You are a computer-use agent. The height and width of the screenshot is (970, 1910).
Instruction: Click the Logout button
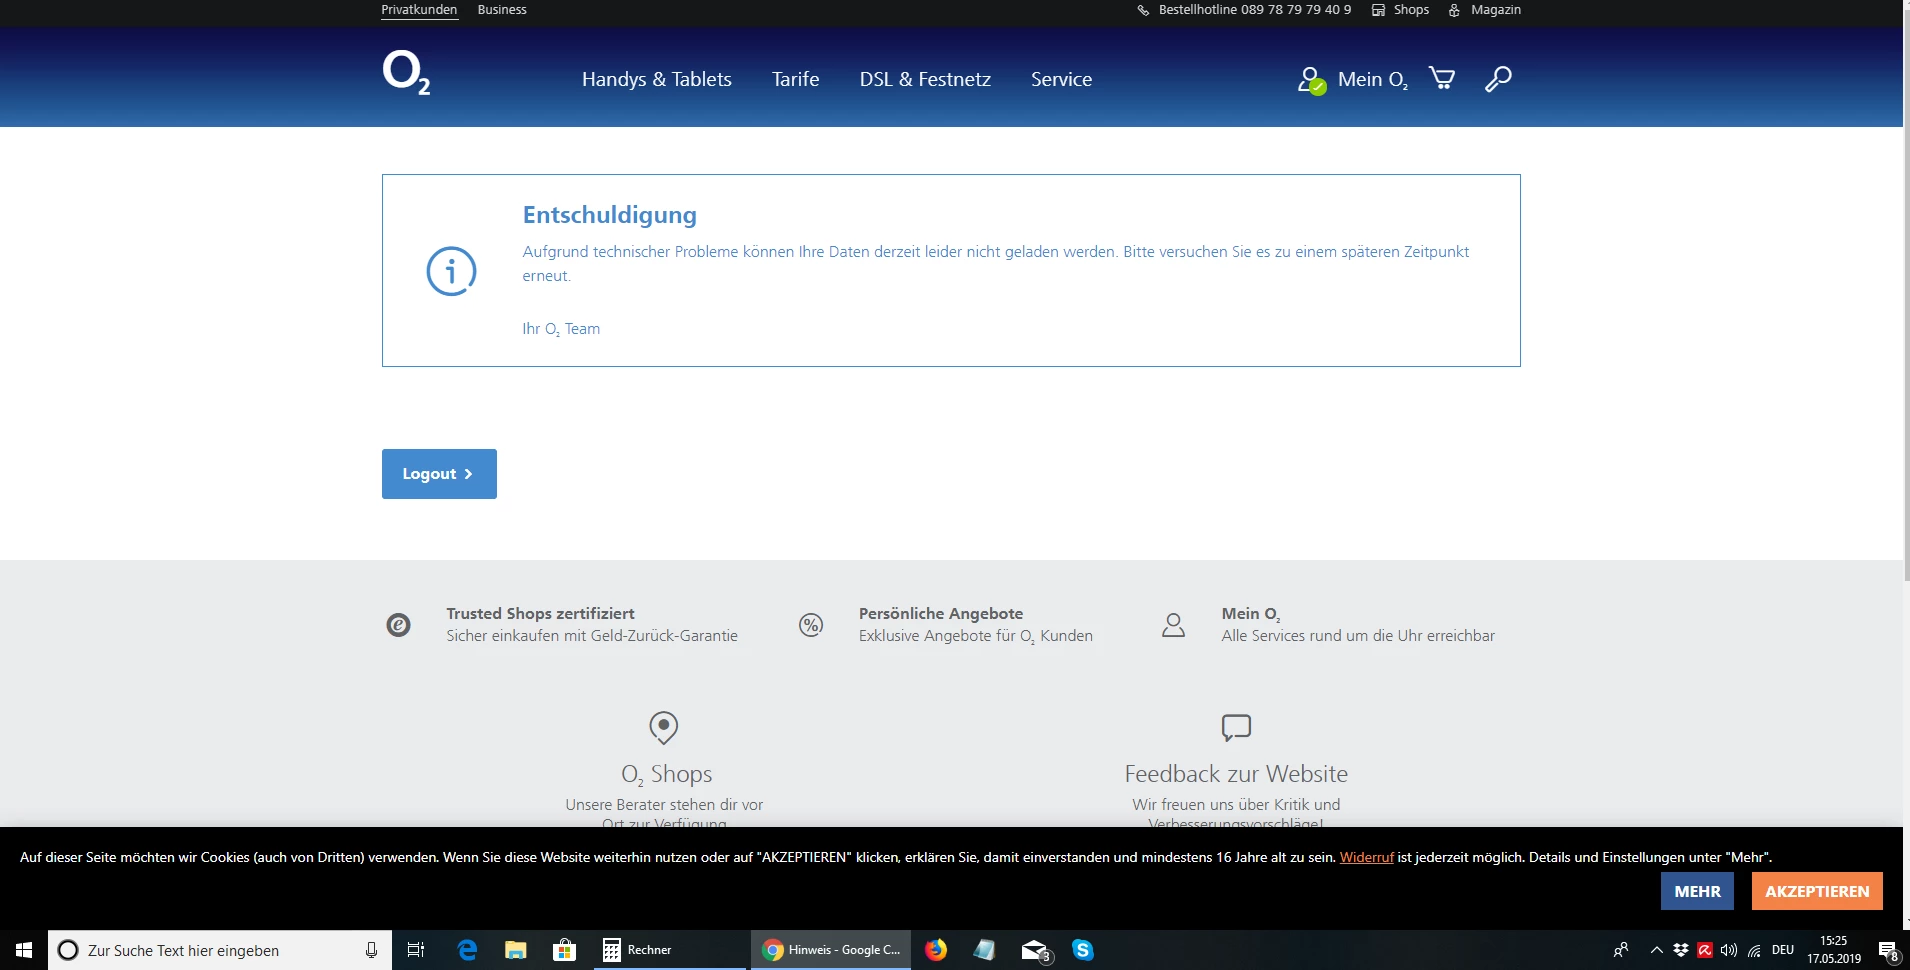pos(439,474)
